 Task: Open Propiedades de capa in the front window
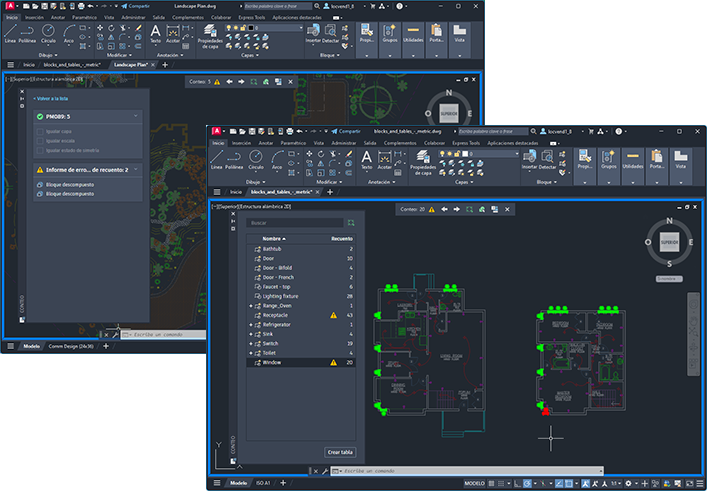pos(423,162)
